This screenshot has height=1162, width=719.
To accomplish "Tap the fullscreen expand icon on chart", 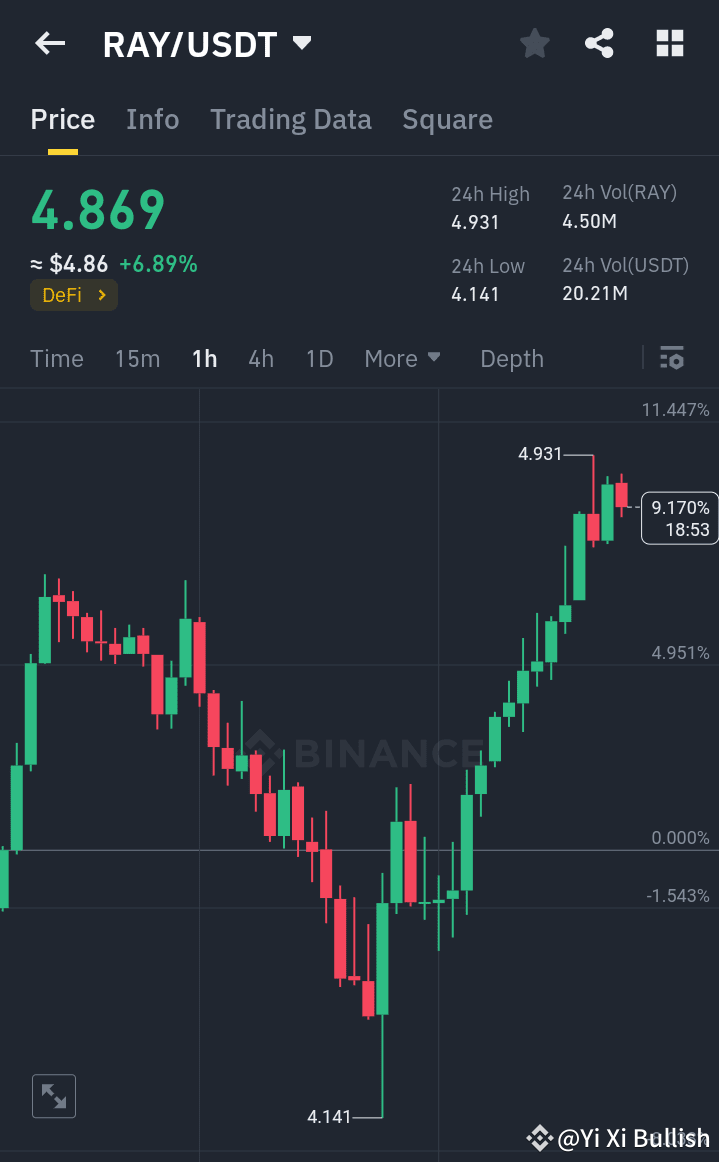I will (x=53, y=1096).
